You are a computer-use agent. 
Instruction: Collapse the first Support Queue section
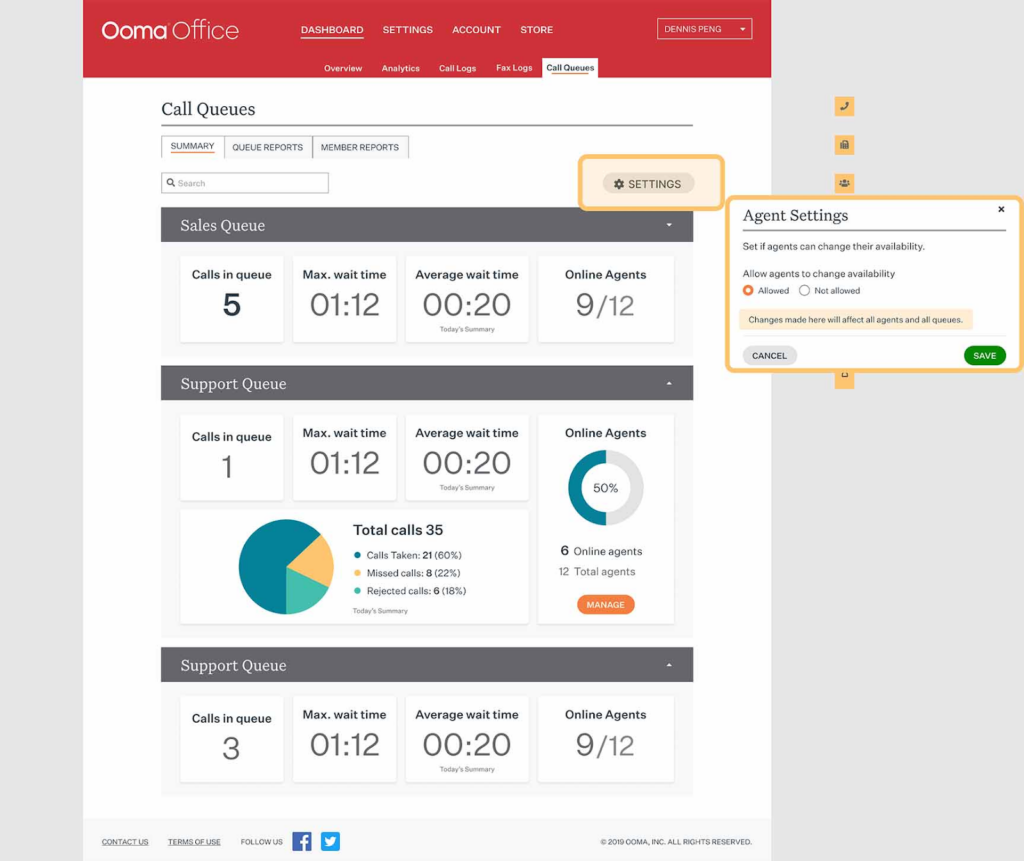coord(668,382)
